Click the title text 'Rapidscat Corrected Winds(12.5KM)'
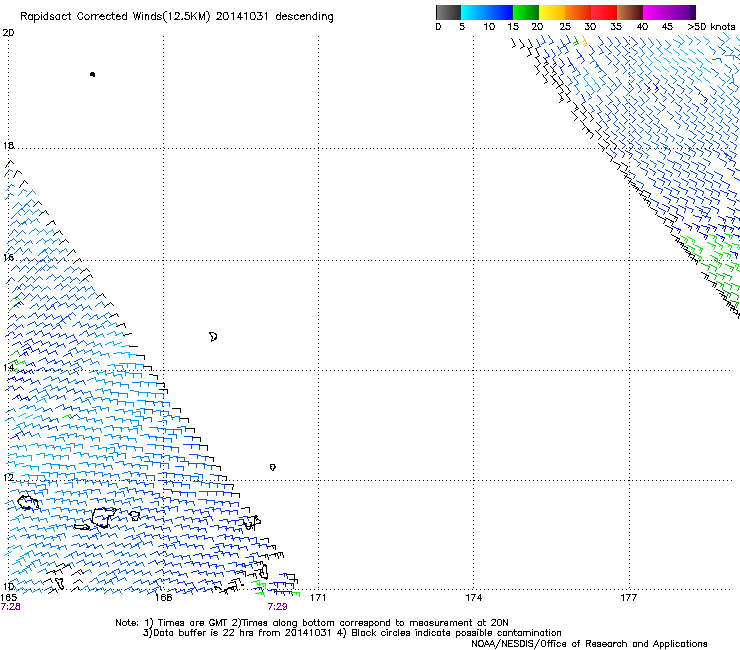The image size is (740, 650). [x=115, y=16]
